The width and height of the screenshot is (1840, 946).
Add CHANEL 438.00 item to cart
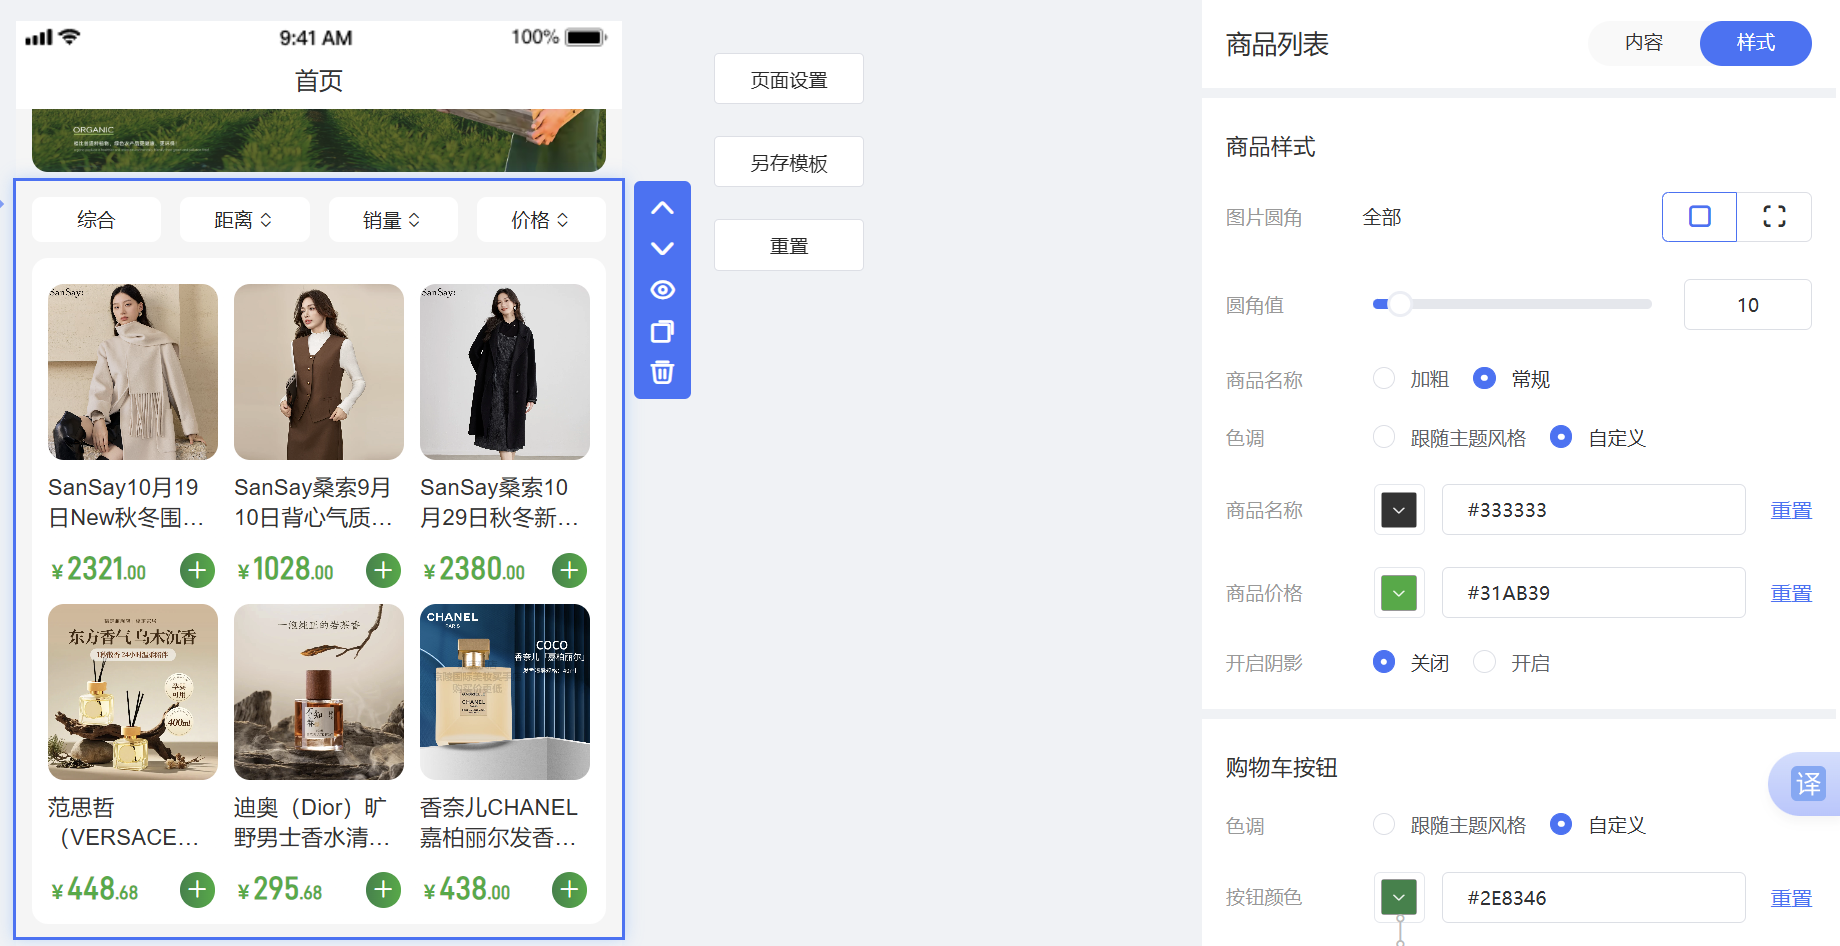pos(569,889)
